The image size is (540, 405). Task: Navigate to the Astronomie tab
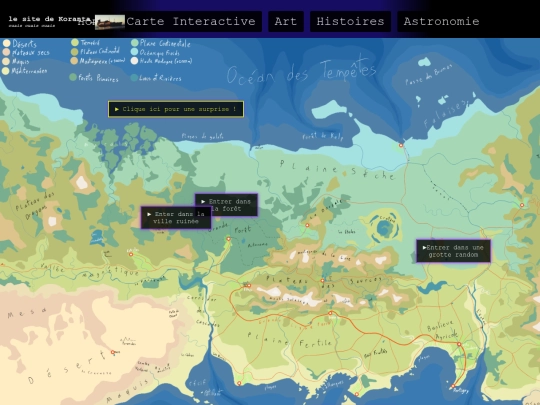coord(442,21)
